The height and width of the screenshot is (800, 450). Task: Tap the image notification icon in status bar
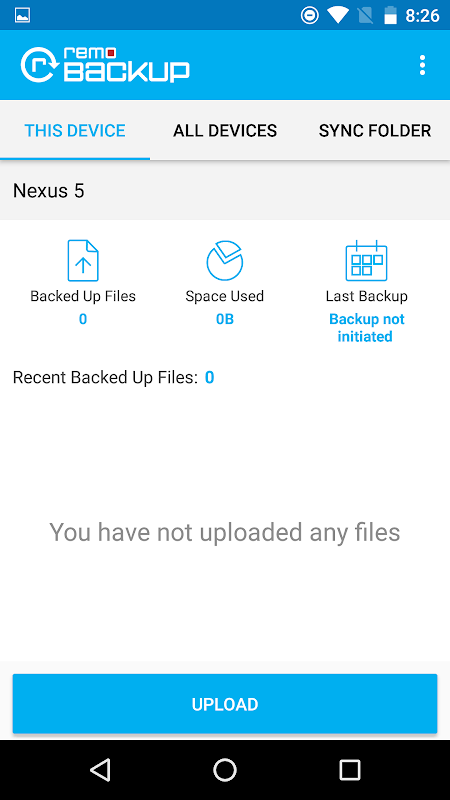click(22, 15)
